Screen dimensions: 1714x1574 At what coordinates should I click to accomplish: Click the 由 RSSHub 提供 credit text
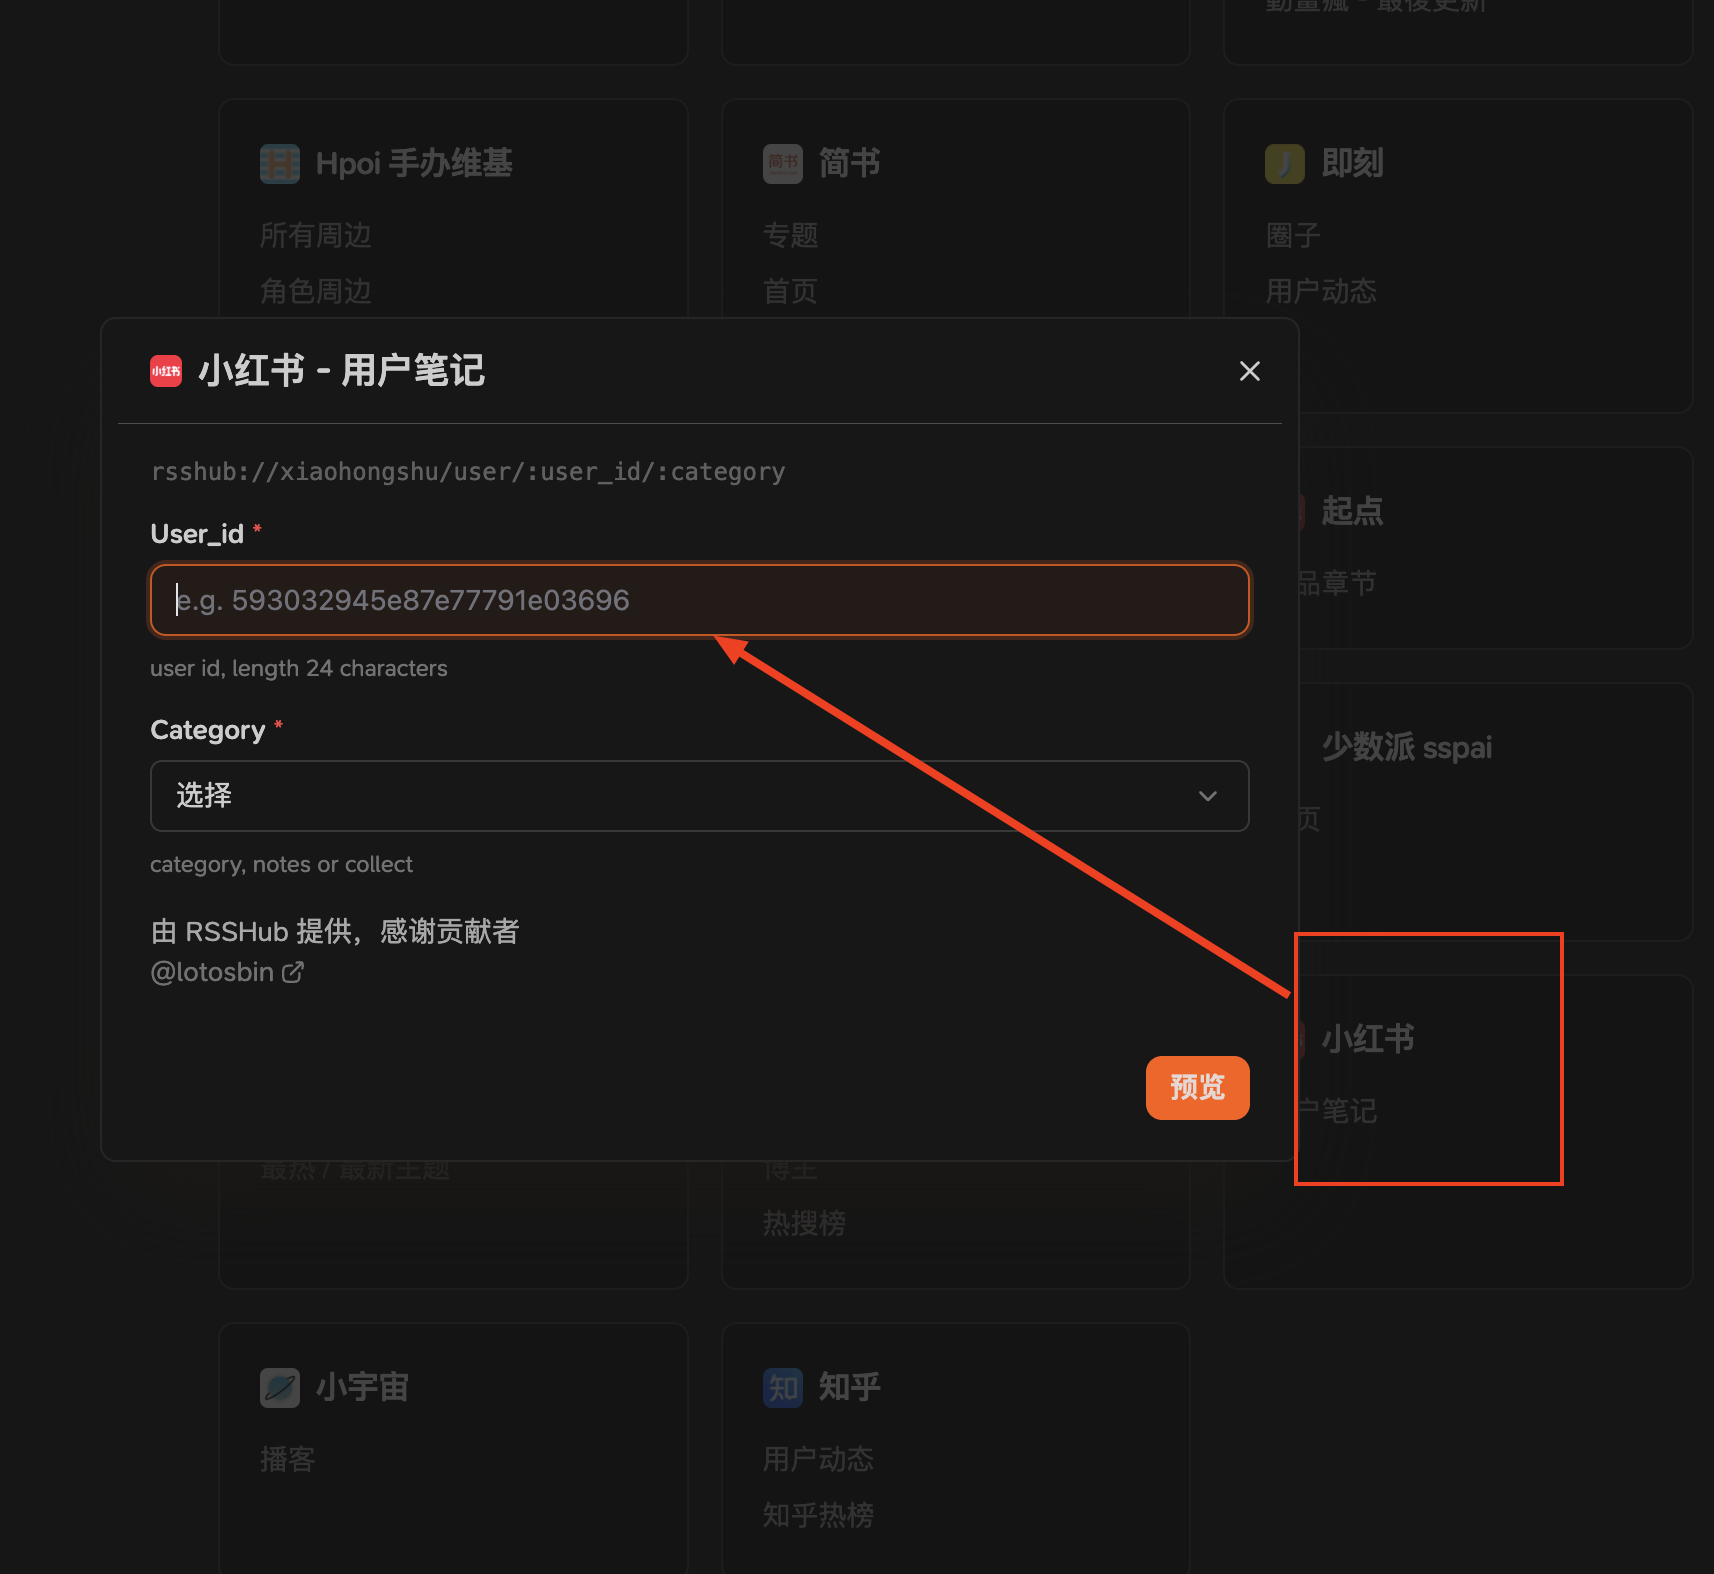(334, 931)
